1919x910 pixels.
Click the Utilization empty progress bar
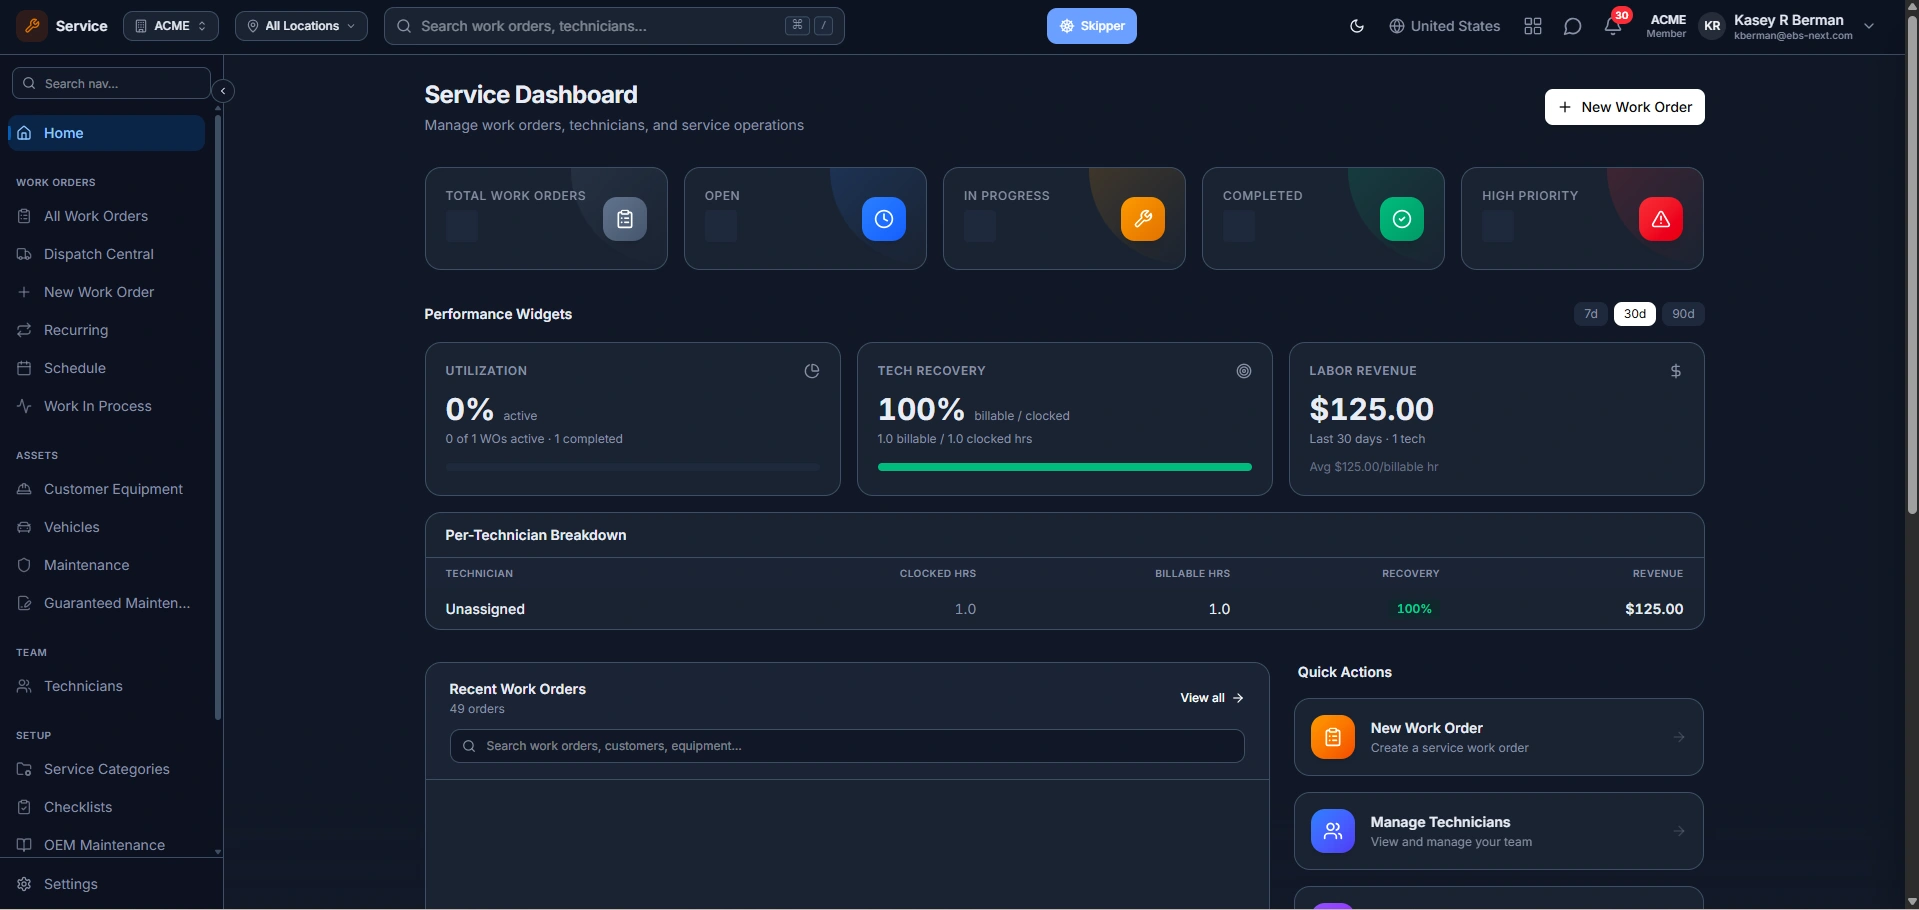633,467
